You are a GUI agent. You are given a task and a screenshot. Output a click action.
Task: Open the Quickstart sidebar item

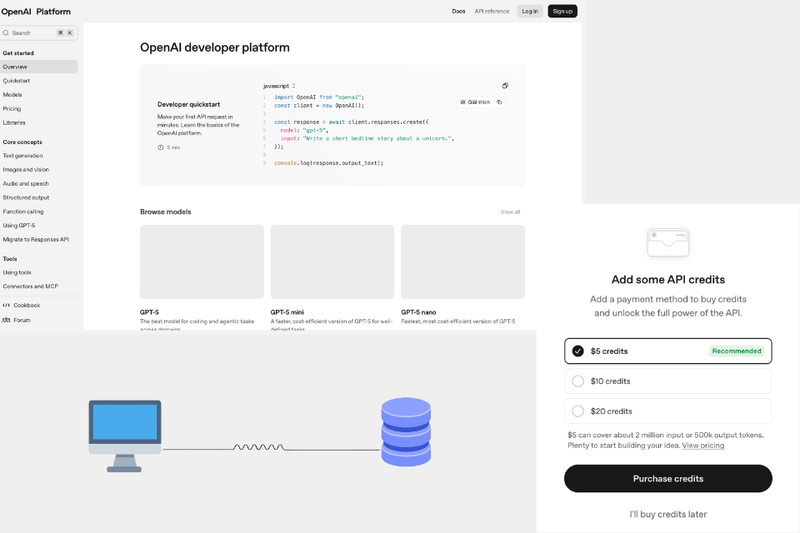[x=16, y=80]
